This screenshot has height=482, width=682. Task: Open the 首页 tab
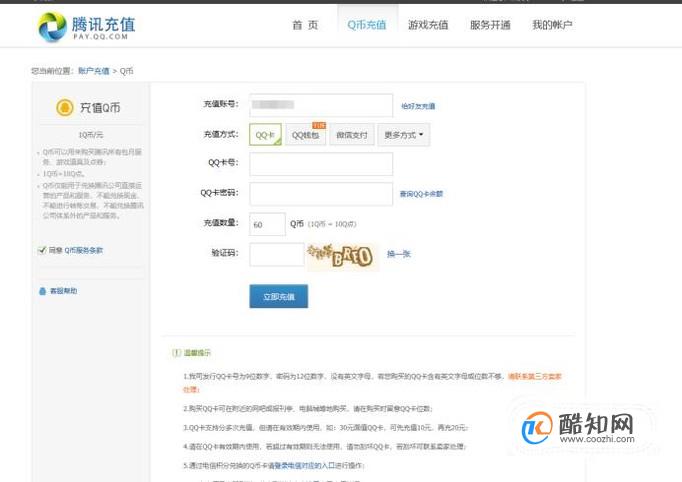pos(305,25)
